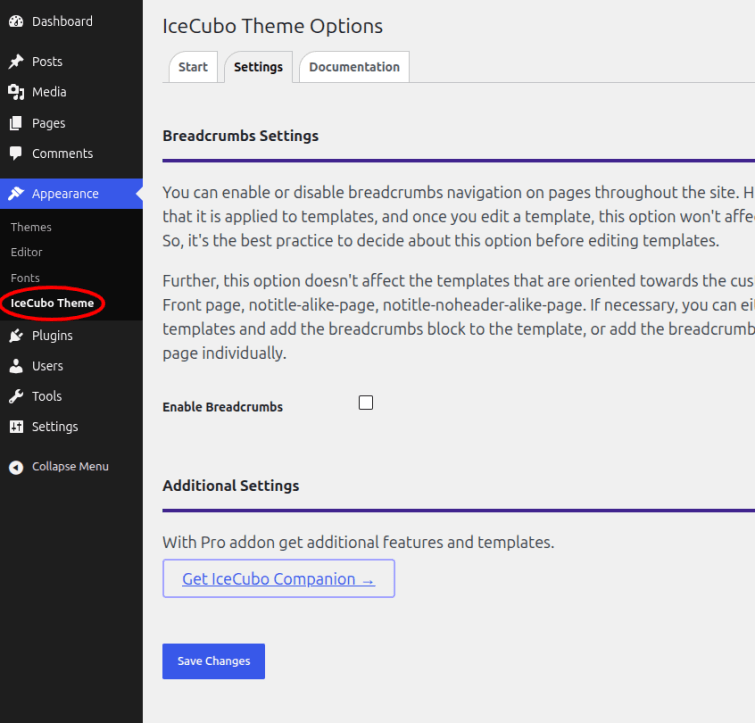Open the Plugins menu label
The image size is (755, 723).
point(52,336)
